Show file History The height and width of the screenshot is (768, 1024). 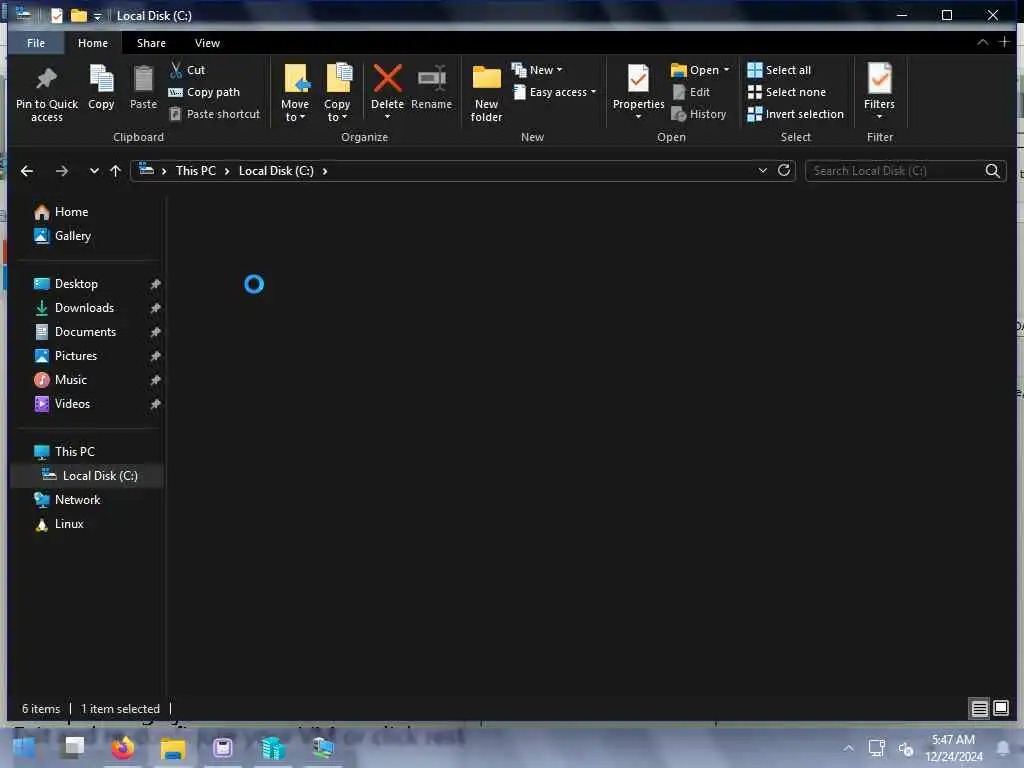[699, 114]
